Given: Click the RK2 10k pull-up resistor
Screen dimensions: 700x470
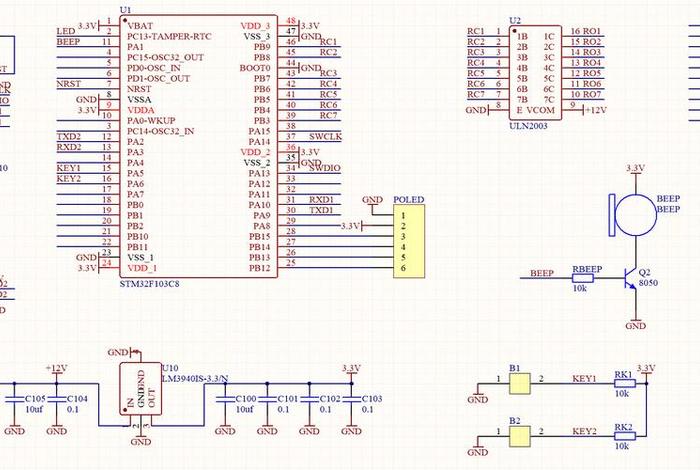Looking at the screenshot, I should pos(623,437).
